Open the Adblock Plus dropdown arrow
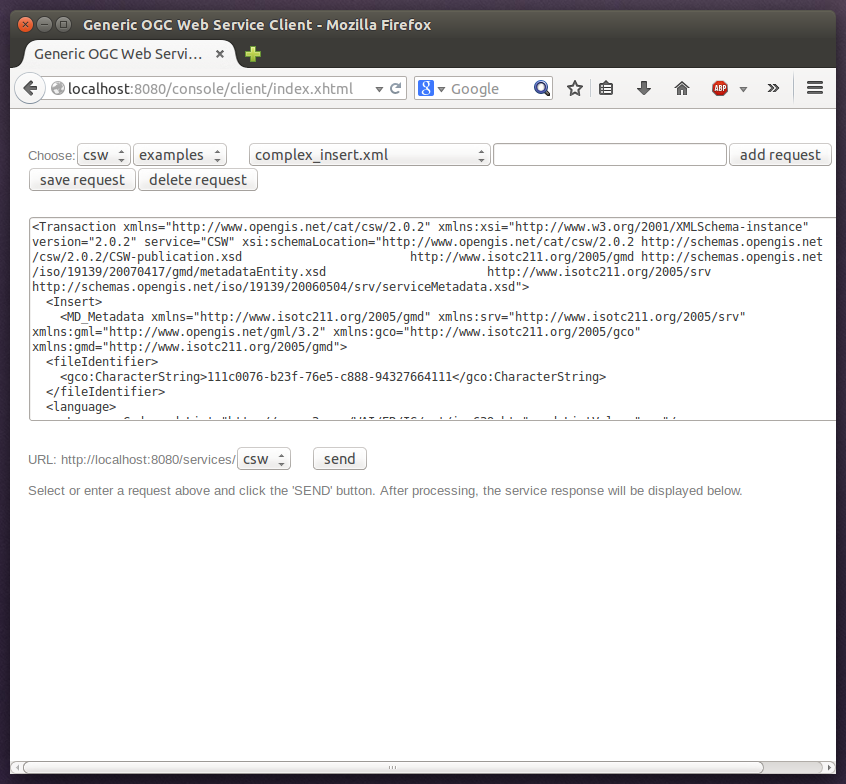This screenshot has width=846, height=784. pyautogui.click(x=742, y=88)
